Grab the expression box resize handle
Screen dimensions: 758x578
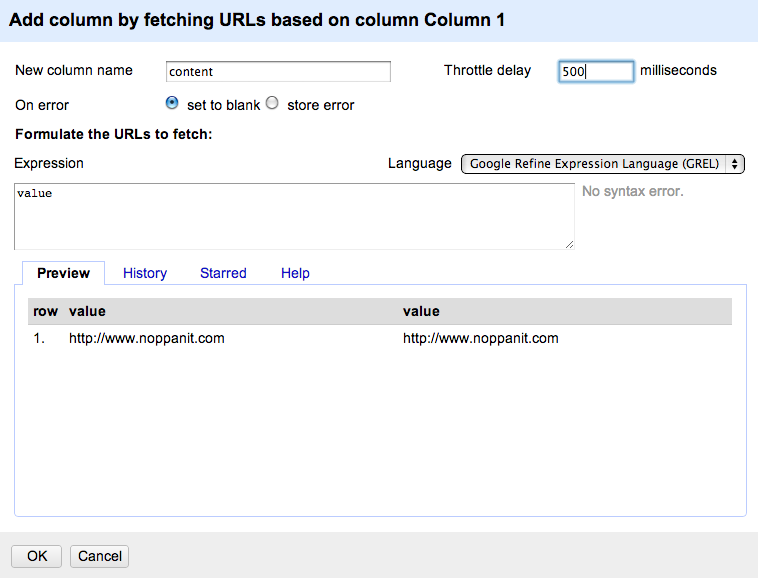click(569, 245)
